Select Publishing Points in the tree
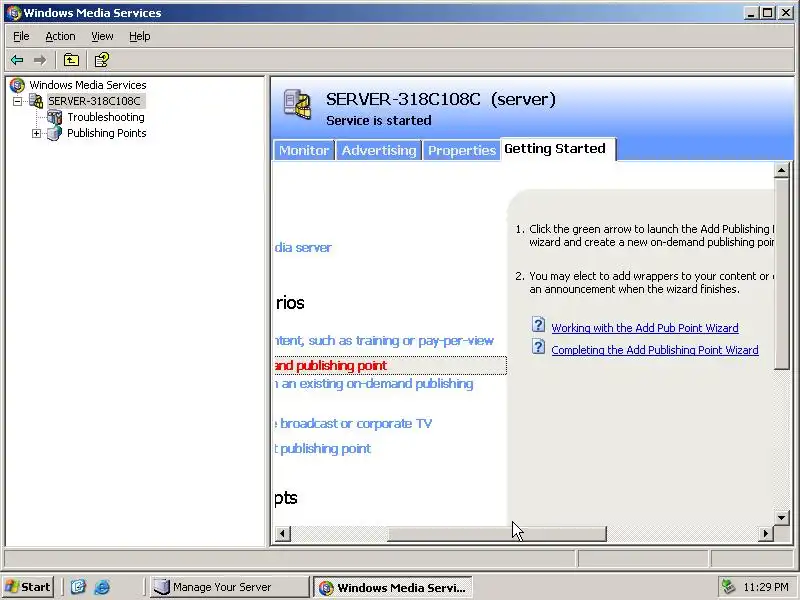The height and width of the screenshot is (600, 800). click(107, 133)
